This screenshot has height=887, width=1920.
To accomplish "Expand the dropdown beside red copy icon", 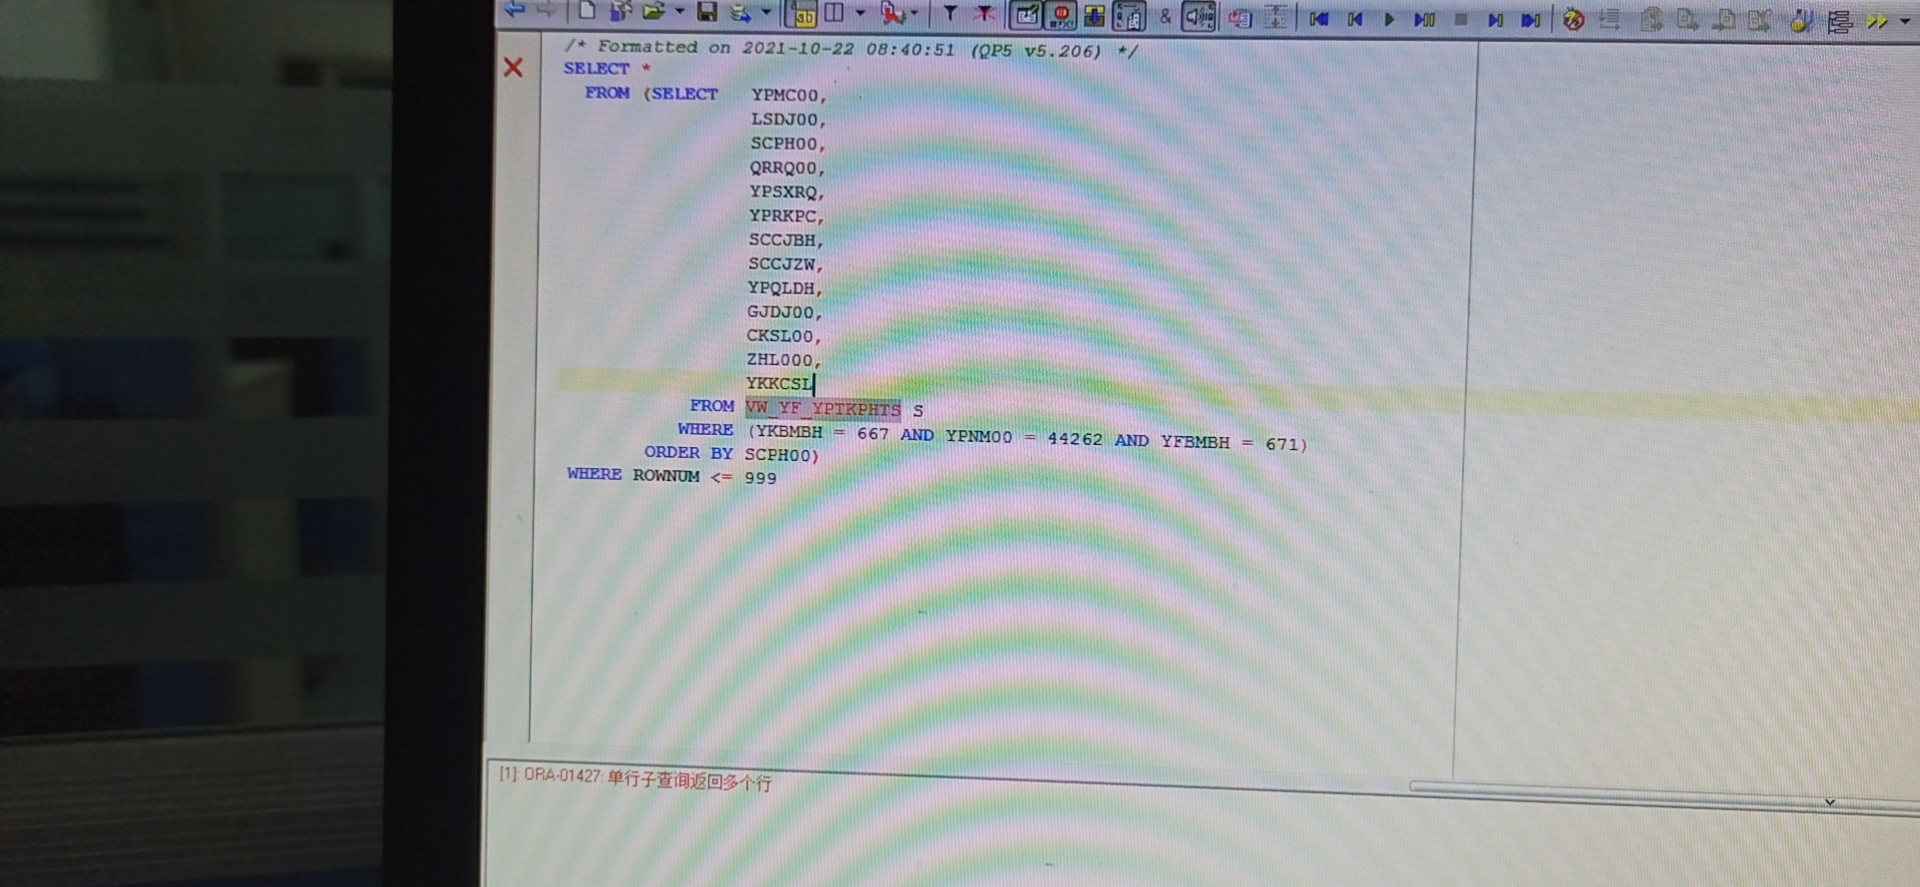I will [x=915, y=14].
